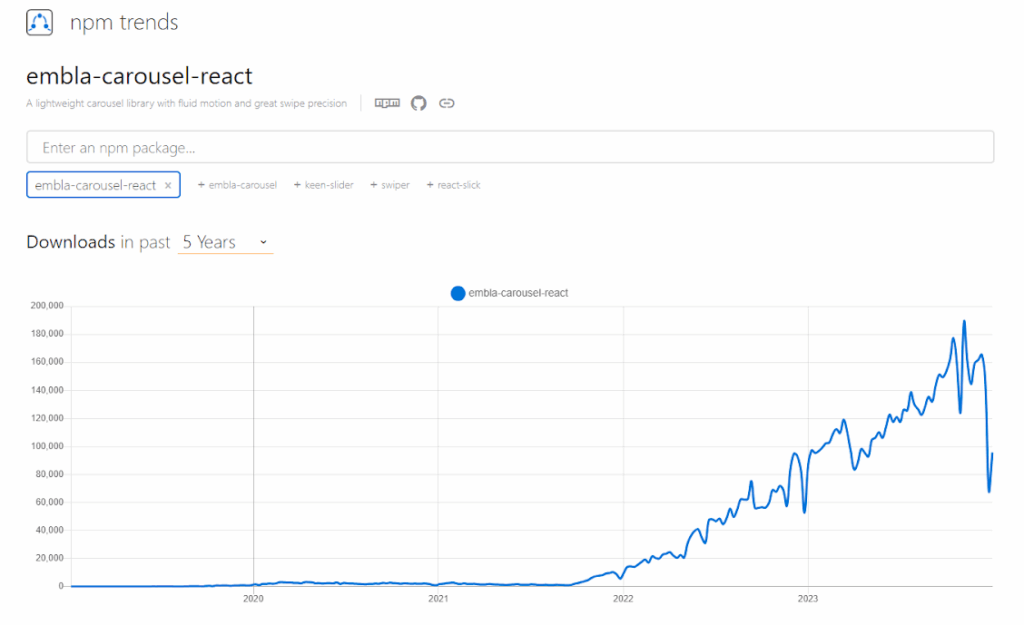Open the GitHub repository icon
The image size is (1024, 625).
(419, 103)
